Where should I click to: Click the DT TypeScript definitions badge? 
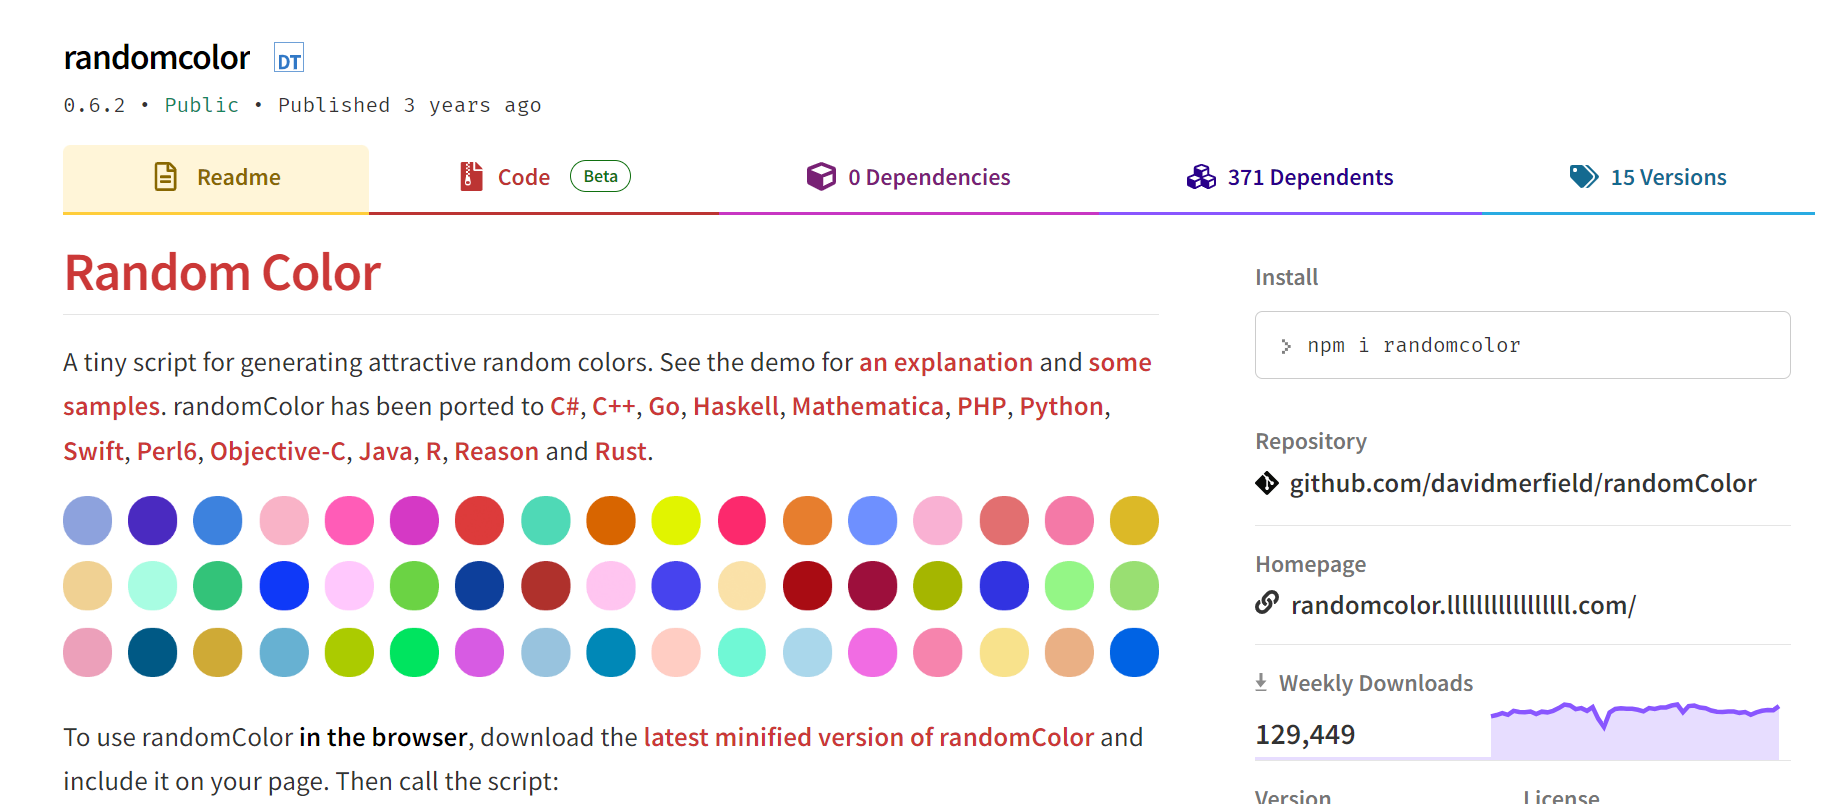point(289,58)
